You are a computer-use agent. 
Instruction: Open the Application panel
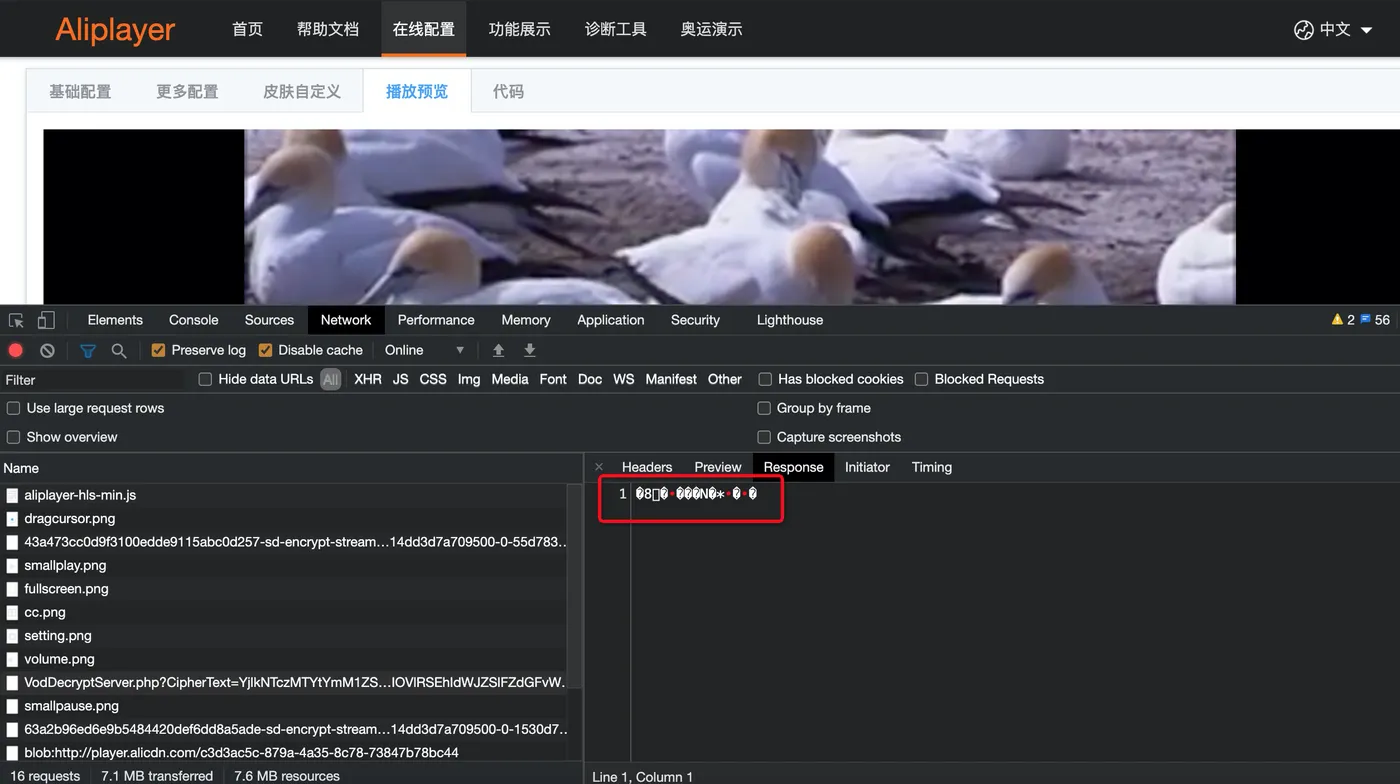(610, 320)
